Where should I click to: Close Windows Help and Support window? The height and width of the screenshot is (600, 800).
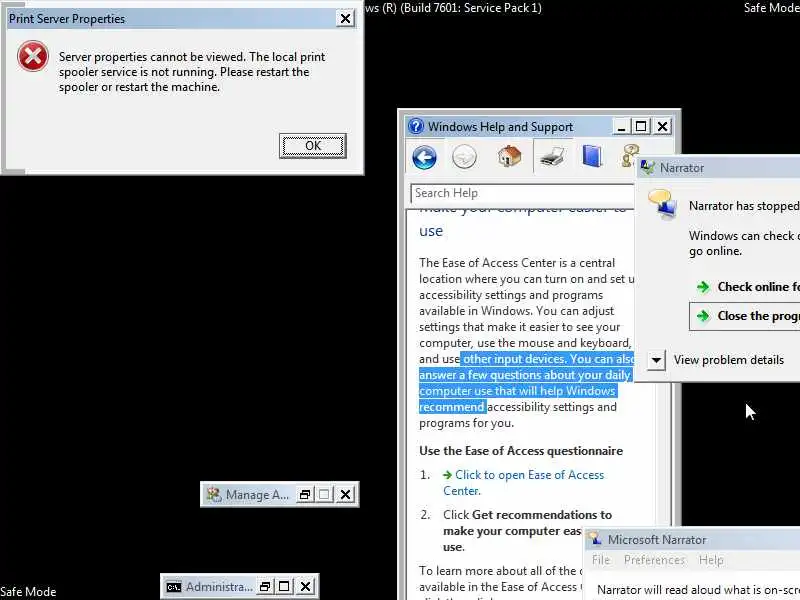tap(662, 127)
